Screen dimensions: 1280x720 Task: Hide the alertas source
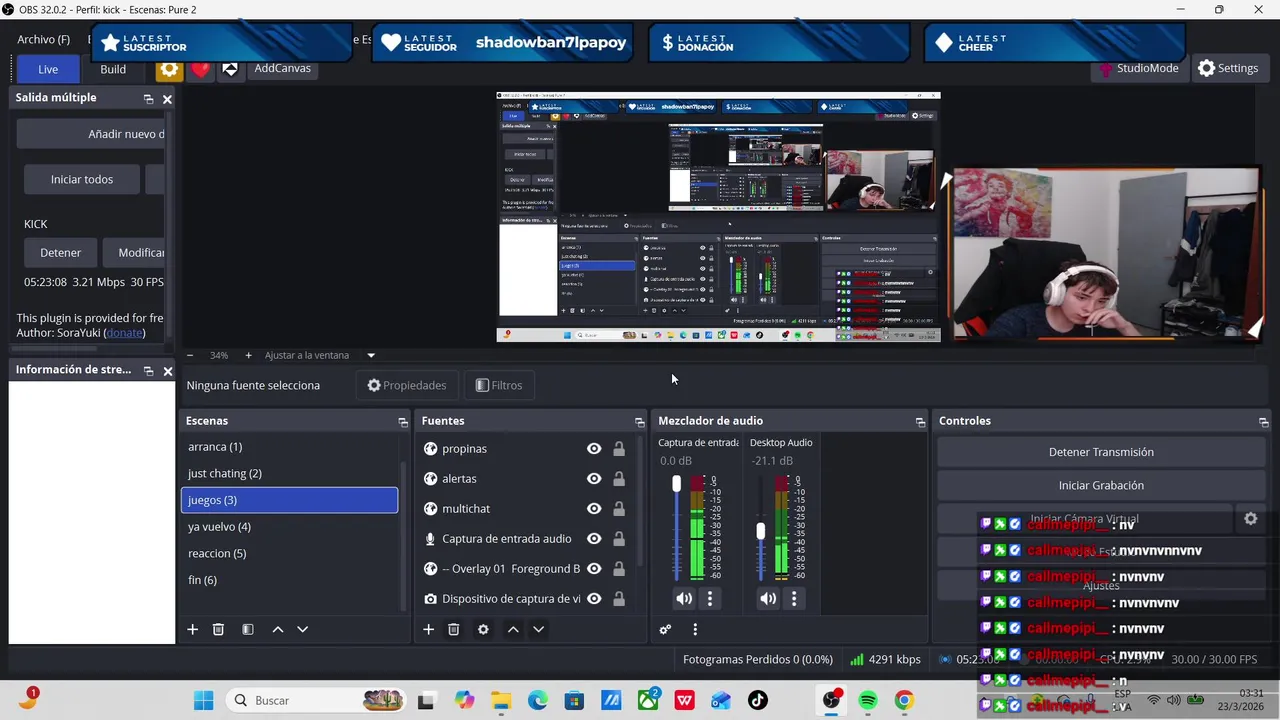594,479
